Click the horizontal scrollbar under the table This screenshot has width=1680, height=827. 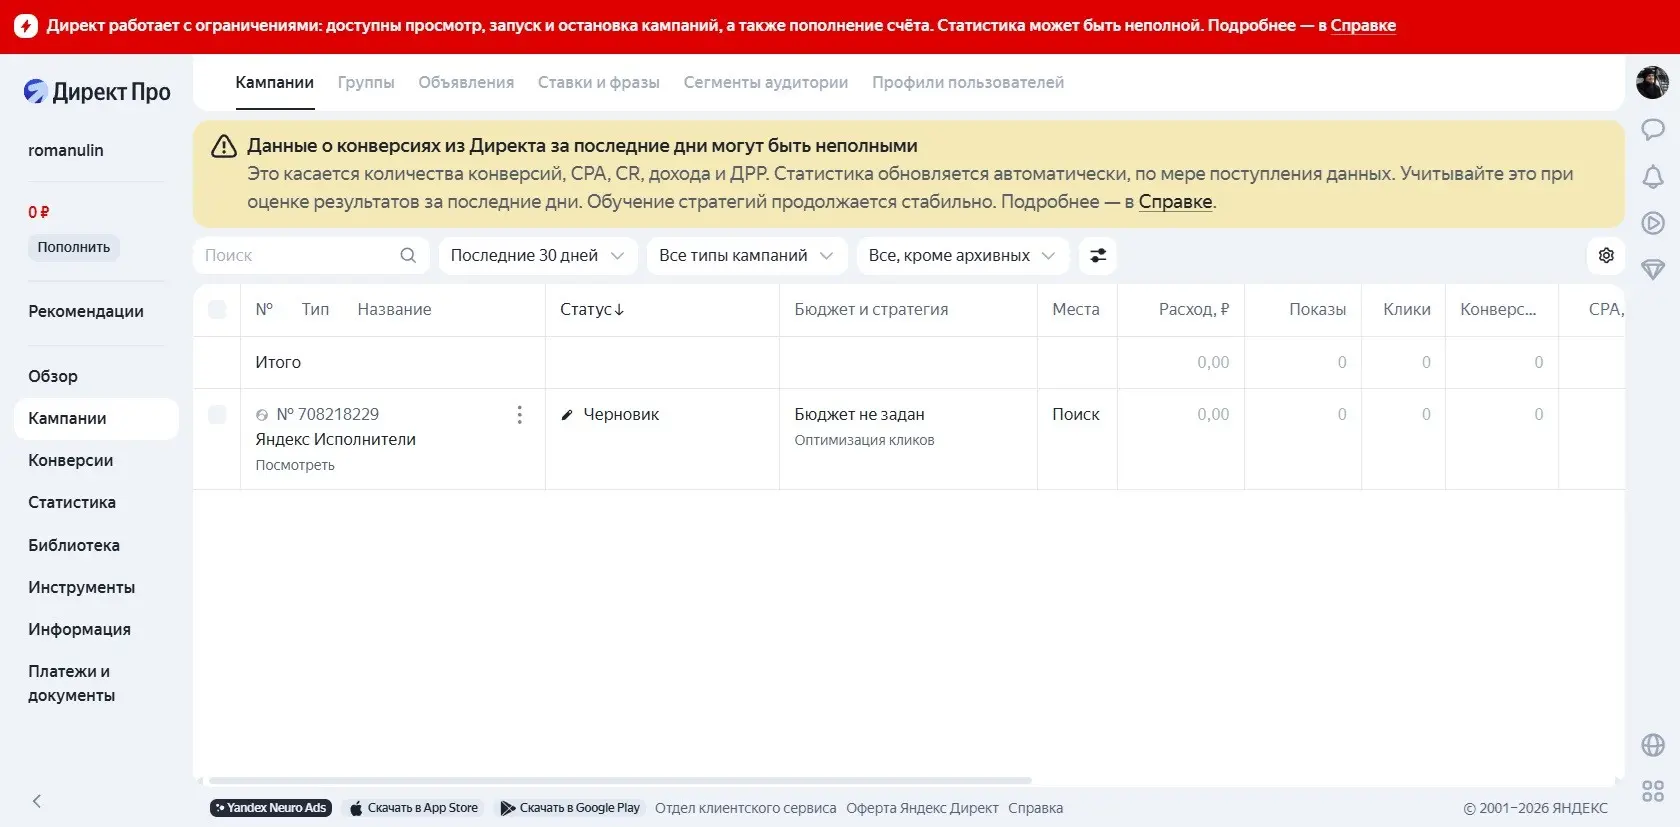tap(620, 780)
